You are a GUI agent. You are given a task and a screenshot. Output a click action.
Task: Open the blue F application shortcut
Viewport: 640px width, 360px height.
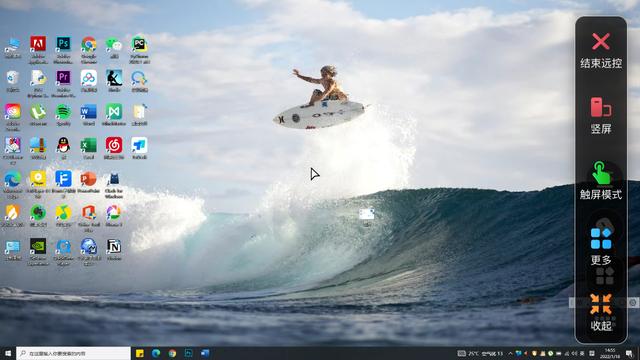63,184
